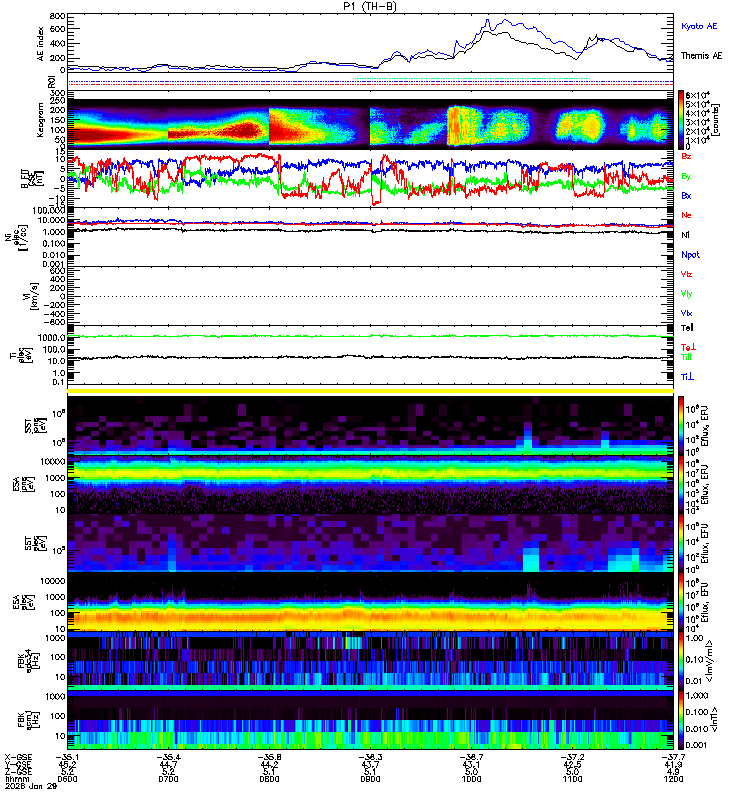The height and width of the screenshot is (800, 750).
Task: Click the bottom FBK nT color bar
Action: click(x=681, y=720)
